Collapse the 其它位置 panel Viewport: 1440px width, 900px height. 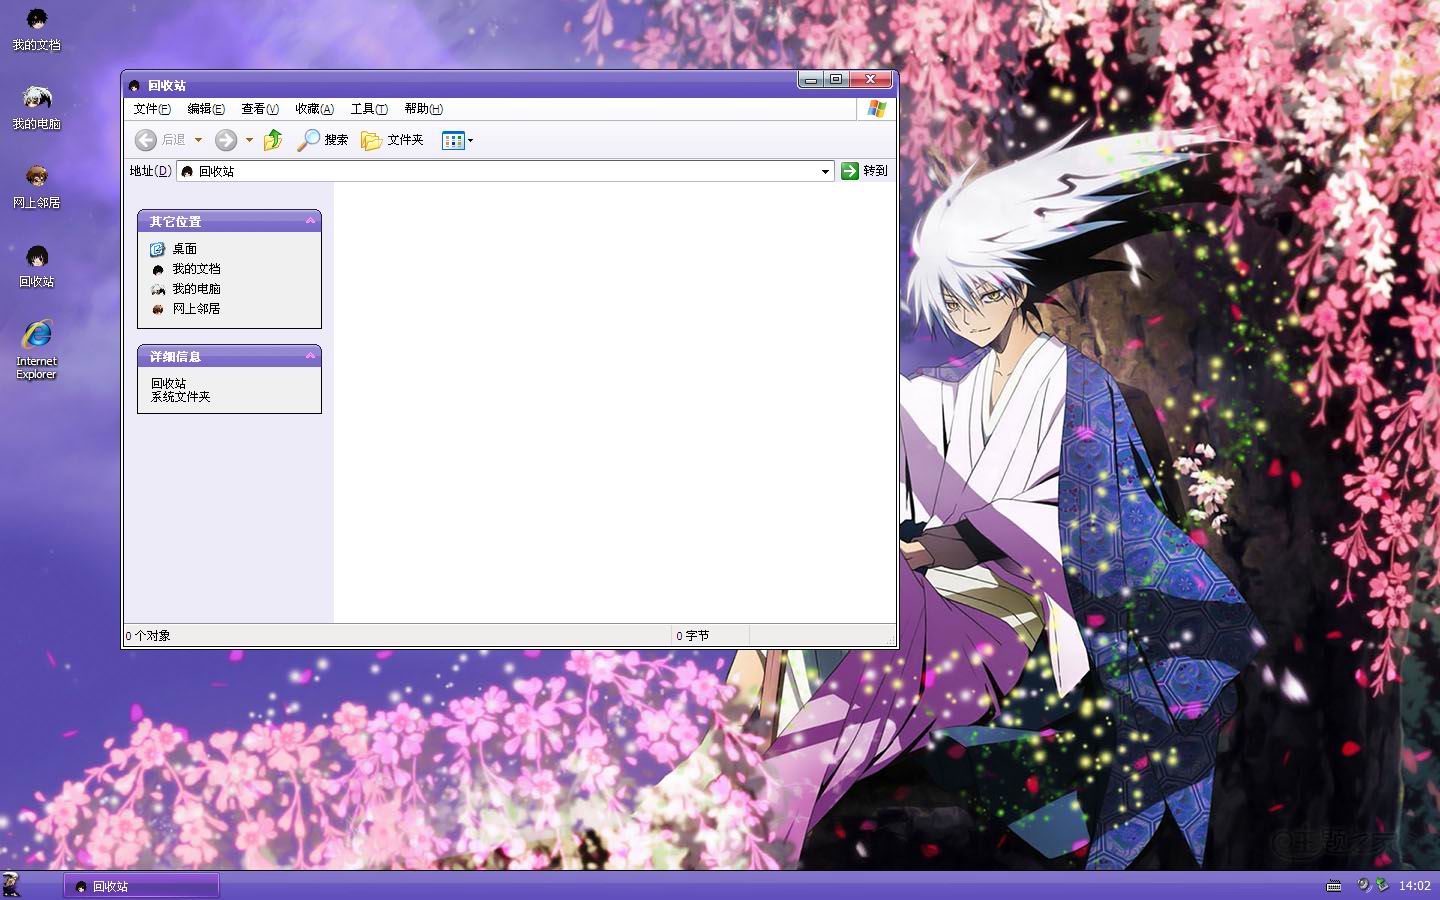(x=310, y=221)
